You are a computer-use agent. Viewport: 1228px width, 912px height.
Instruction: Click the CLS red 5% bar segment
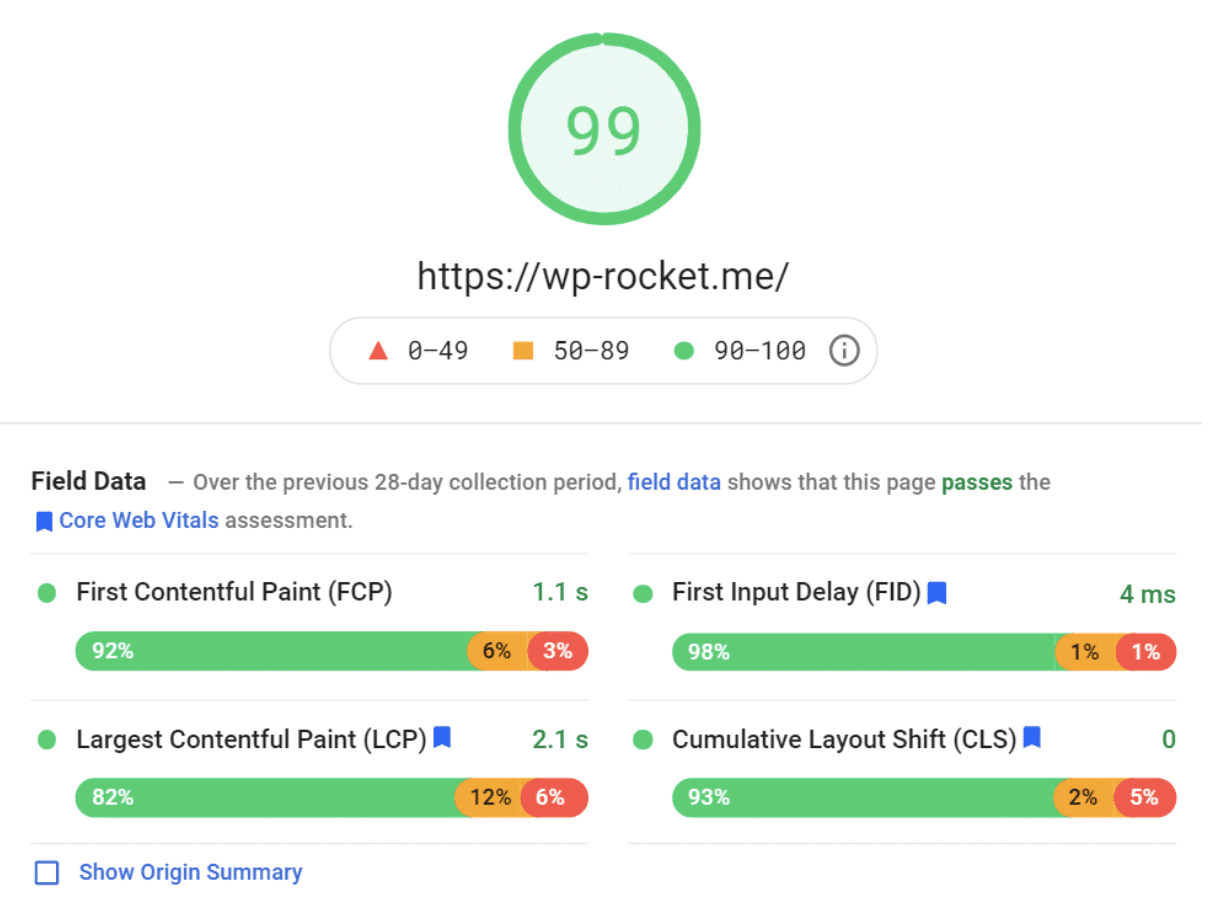[x=1144, y=797]
